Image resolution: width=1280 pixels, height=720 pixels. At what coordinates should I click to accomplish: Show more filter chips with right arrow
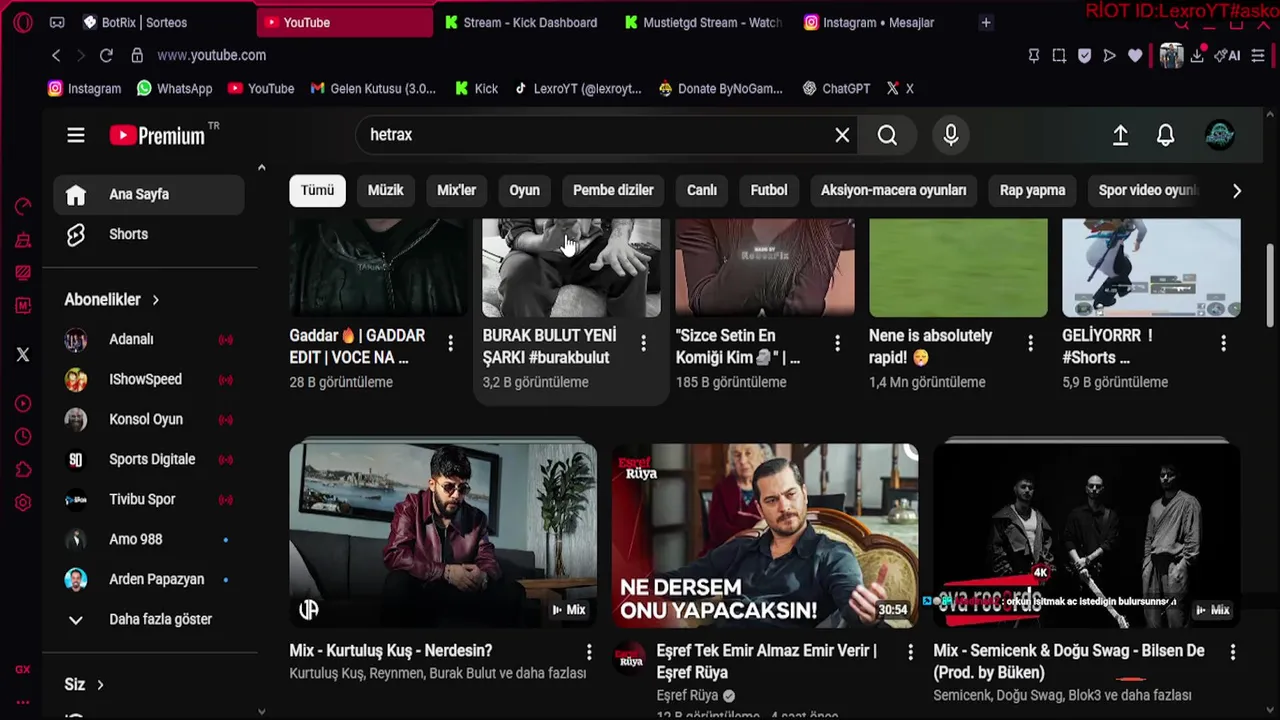click(1236, 191)
